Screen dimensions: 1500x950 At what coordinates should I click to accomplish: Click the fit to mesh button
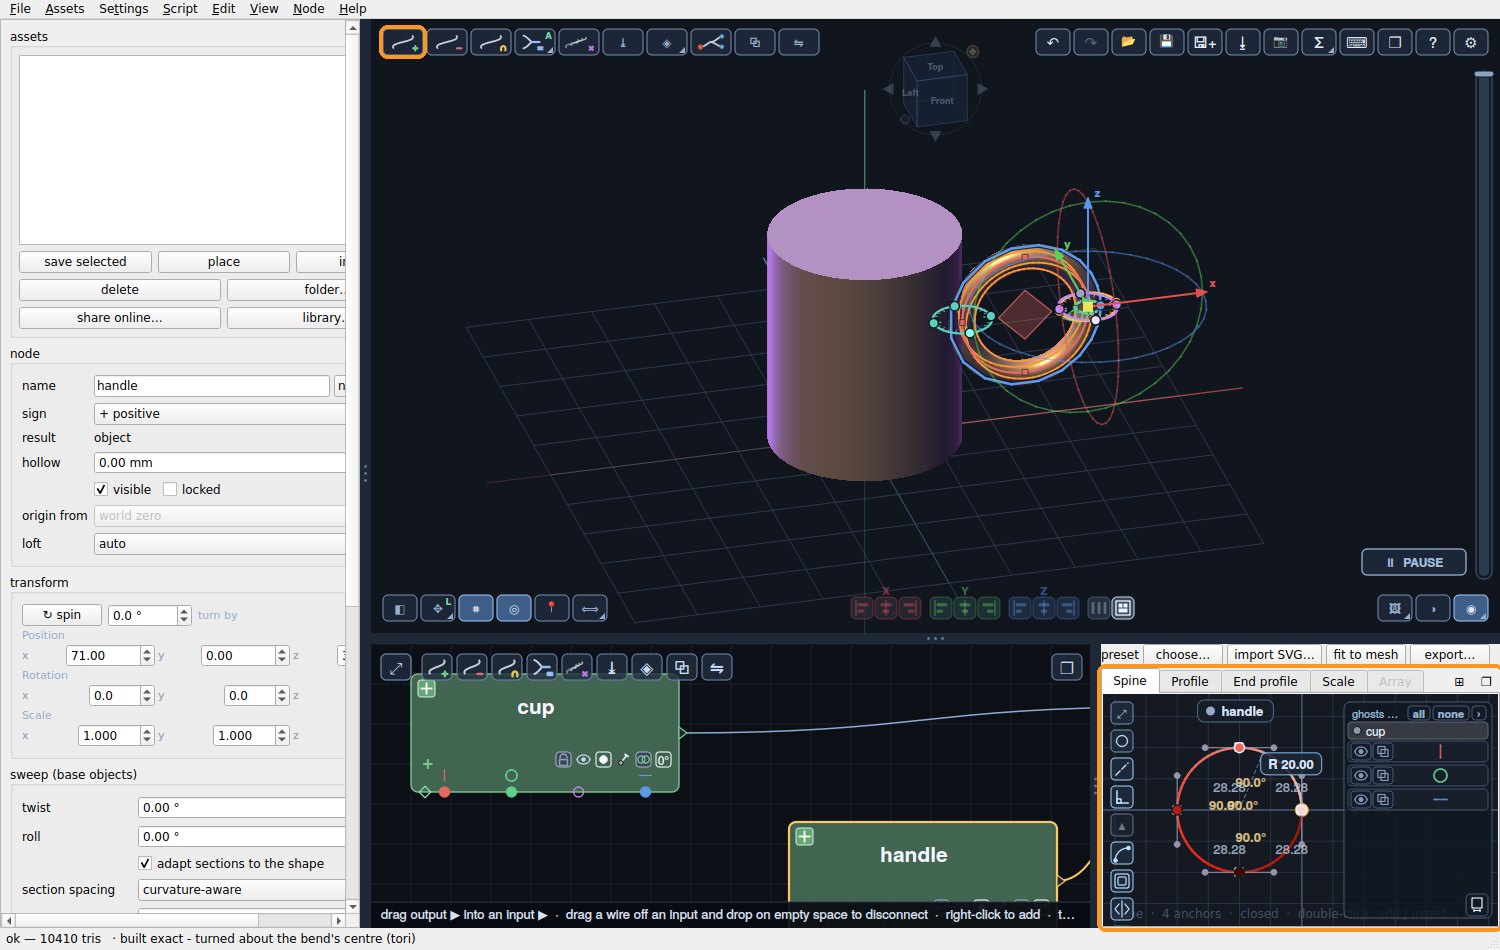(x=1365, y=654)
